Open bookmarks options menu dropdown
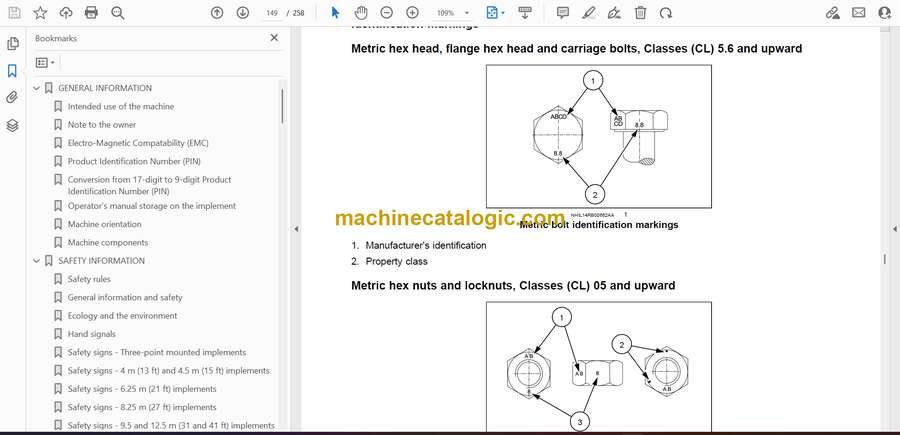 [45, 63]
